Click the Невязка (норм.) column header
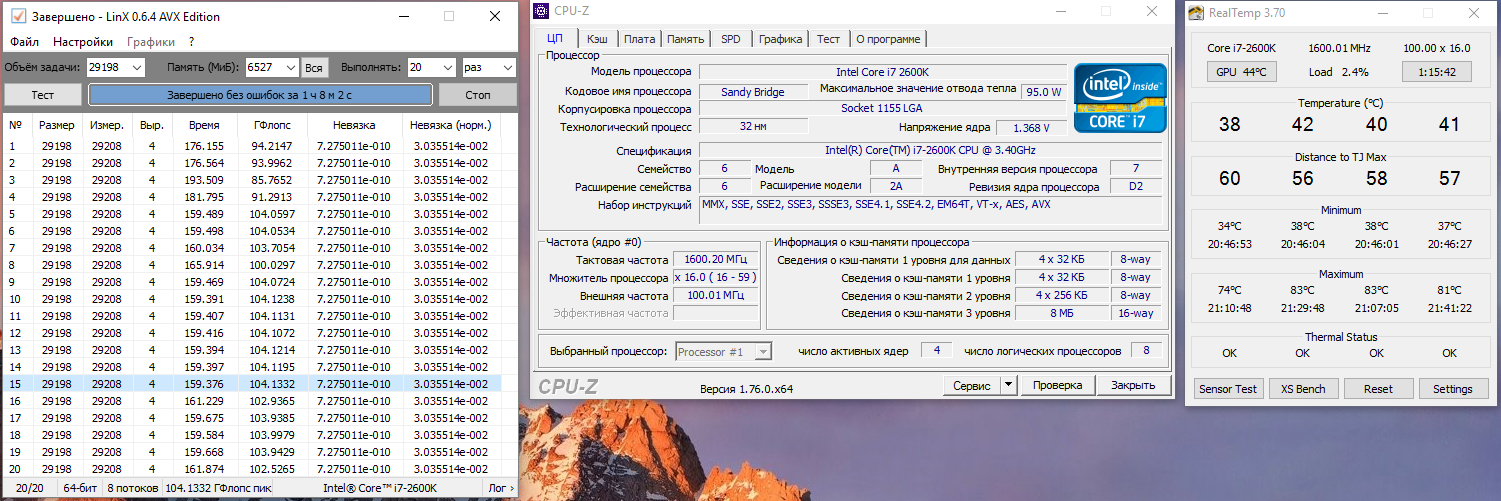 (451, 125)
